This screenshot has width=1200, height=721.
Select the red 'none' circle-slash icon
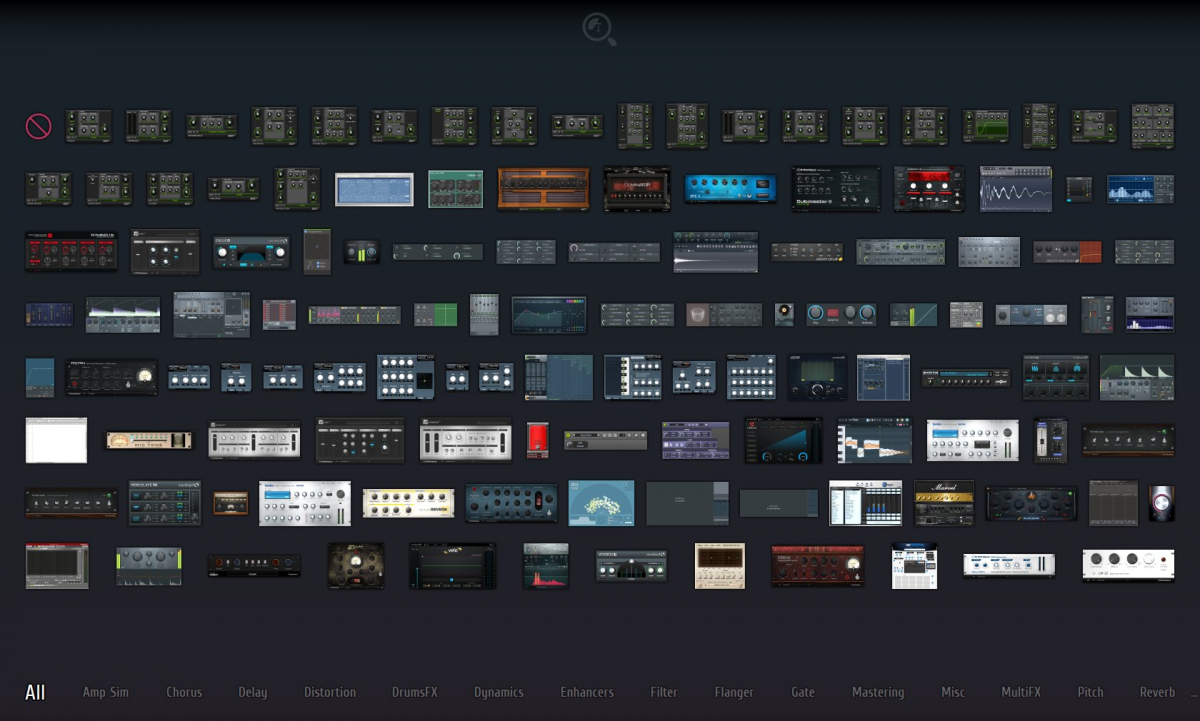coord(38,126)
